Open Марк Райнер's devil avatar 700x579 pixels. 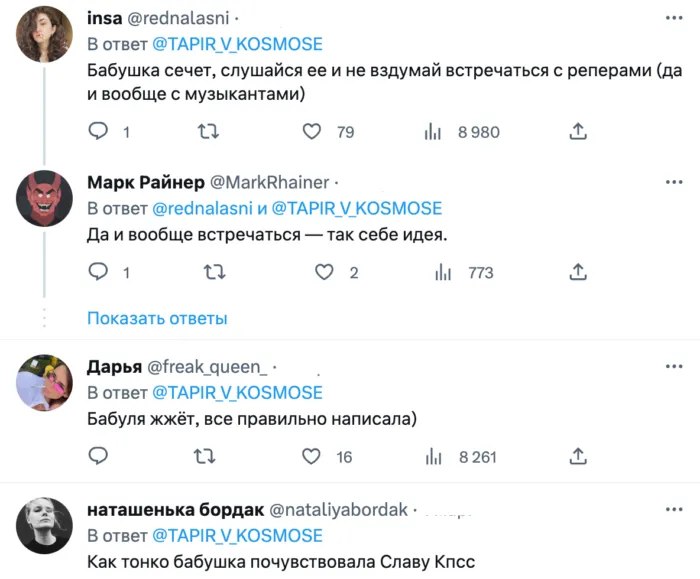(44, 198)
